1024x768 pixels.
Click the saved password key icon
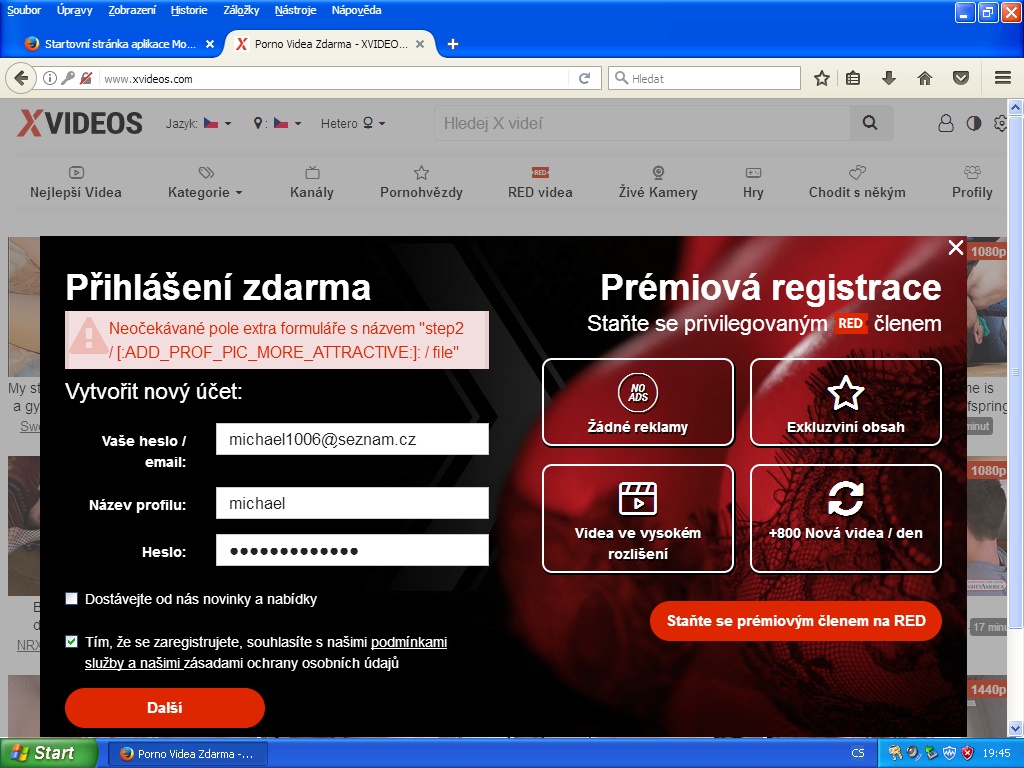68,78
